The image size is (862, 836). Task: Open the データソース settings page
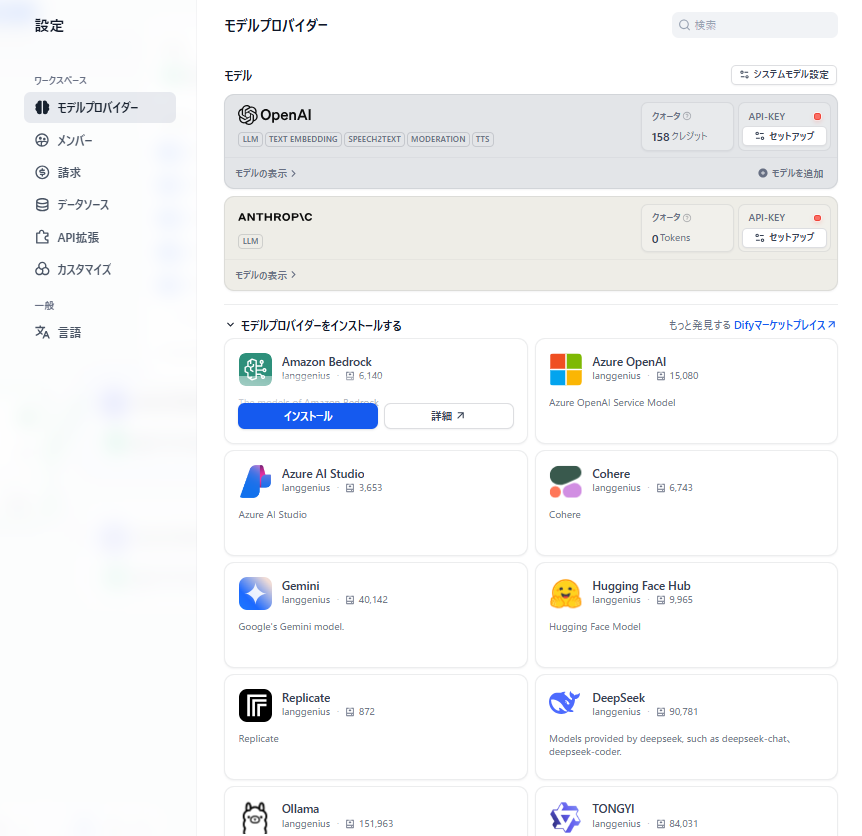click(83, 205)
